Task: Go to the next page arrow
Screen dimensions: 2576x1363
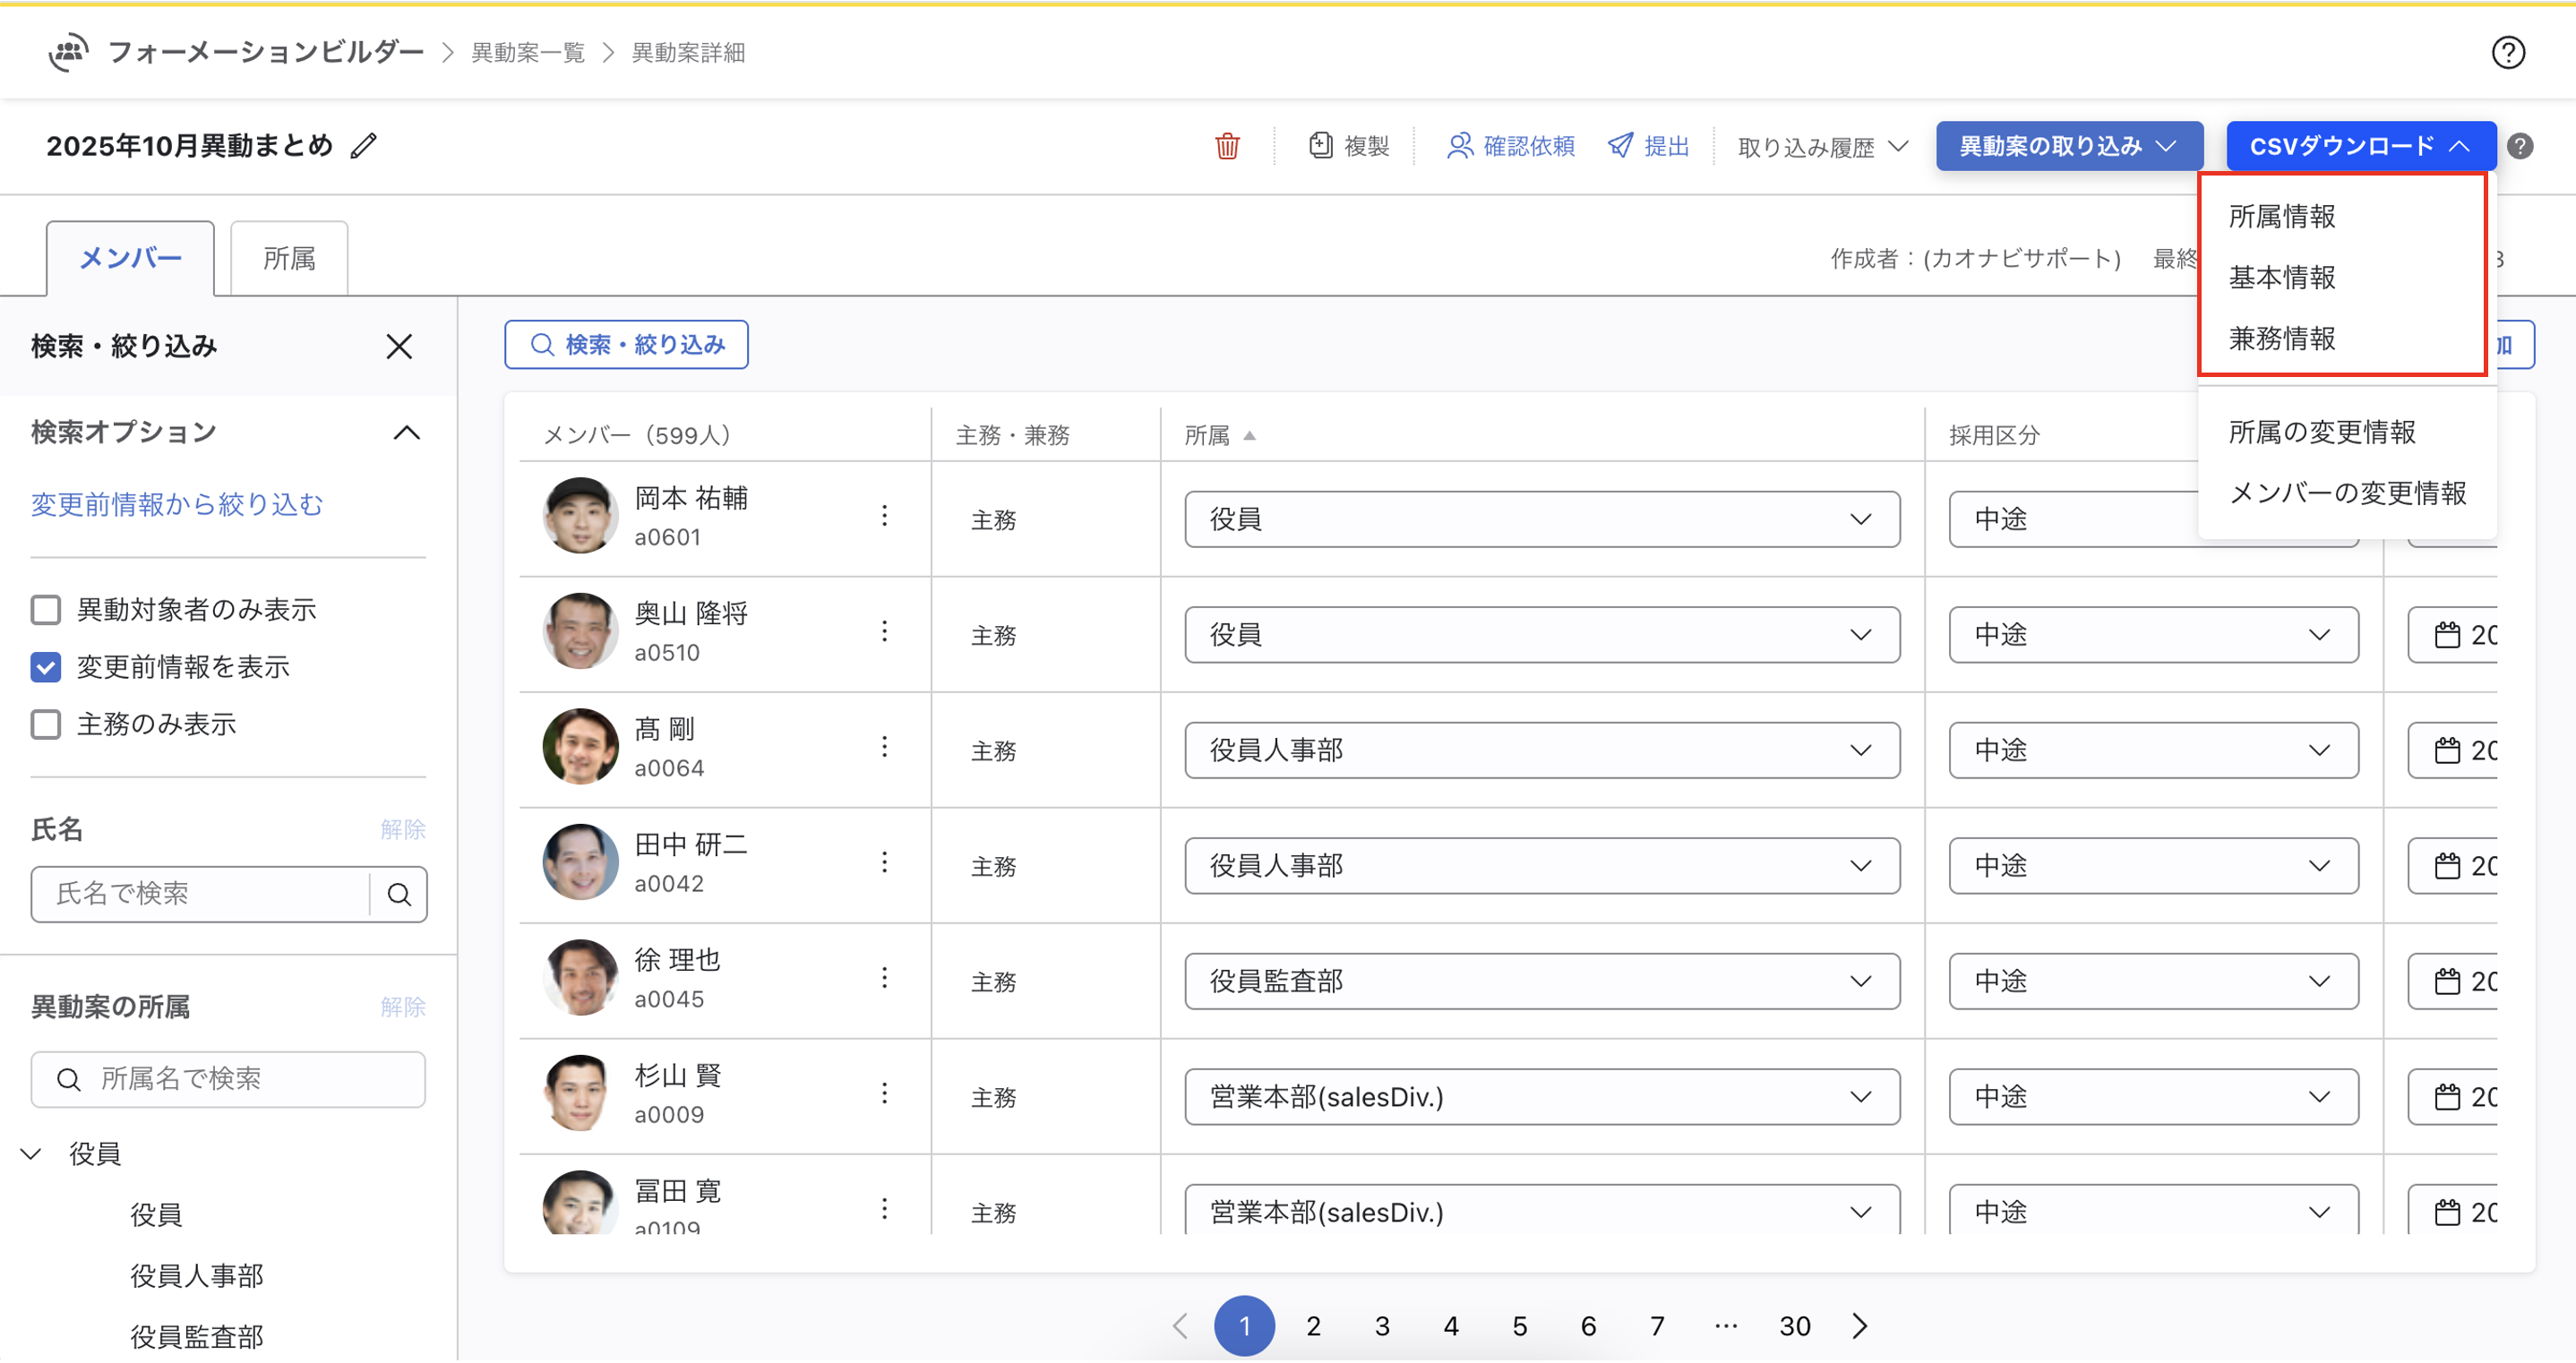Action: tap(1859, 1326)
